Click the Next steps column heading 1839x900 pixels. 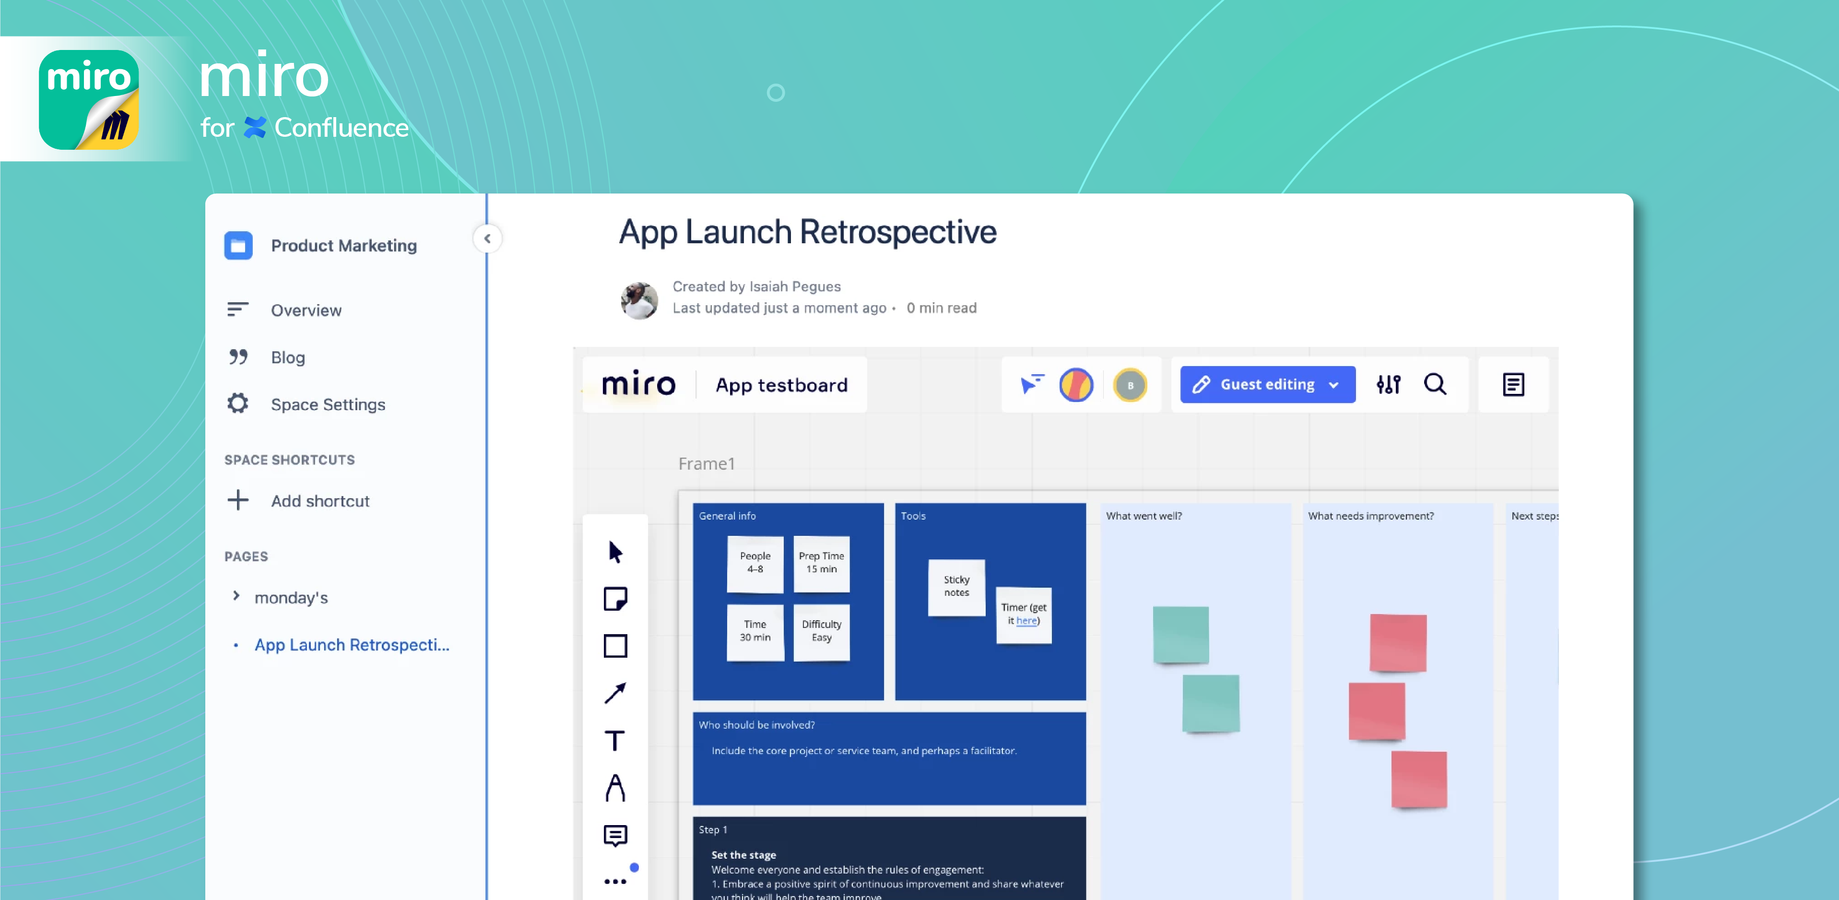click(x=1535, y=516)
